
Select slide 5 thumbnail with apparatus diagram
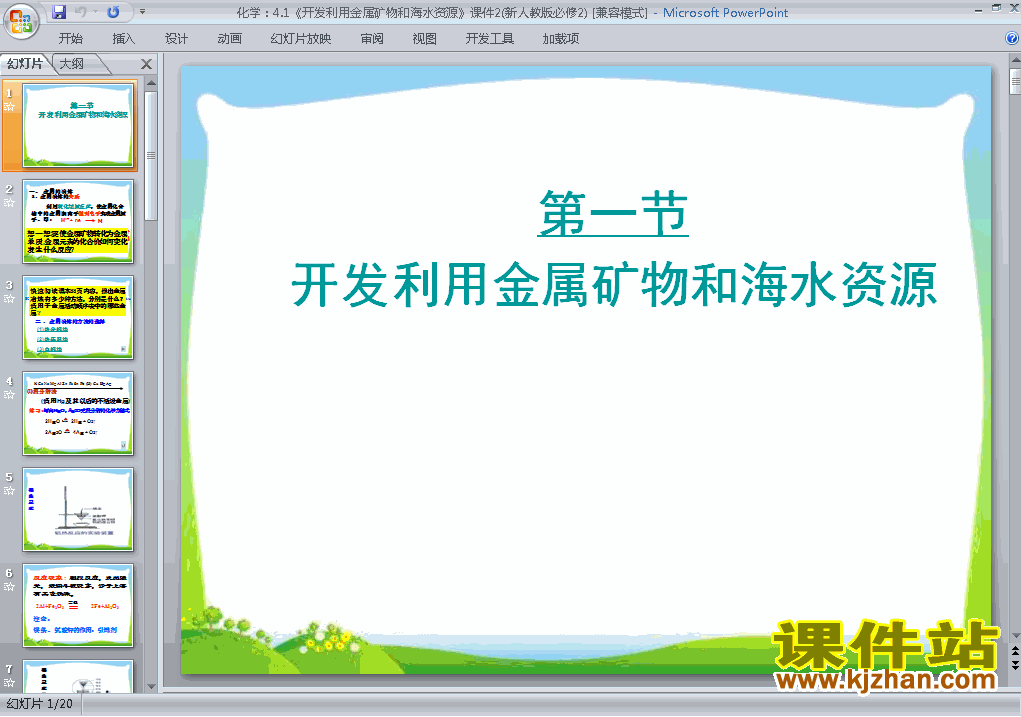78,509
